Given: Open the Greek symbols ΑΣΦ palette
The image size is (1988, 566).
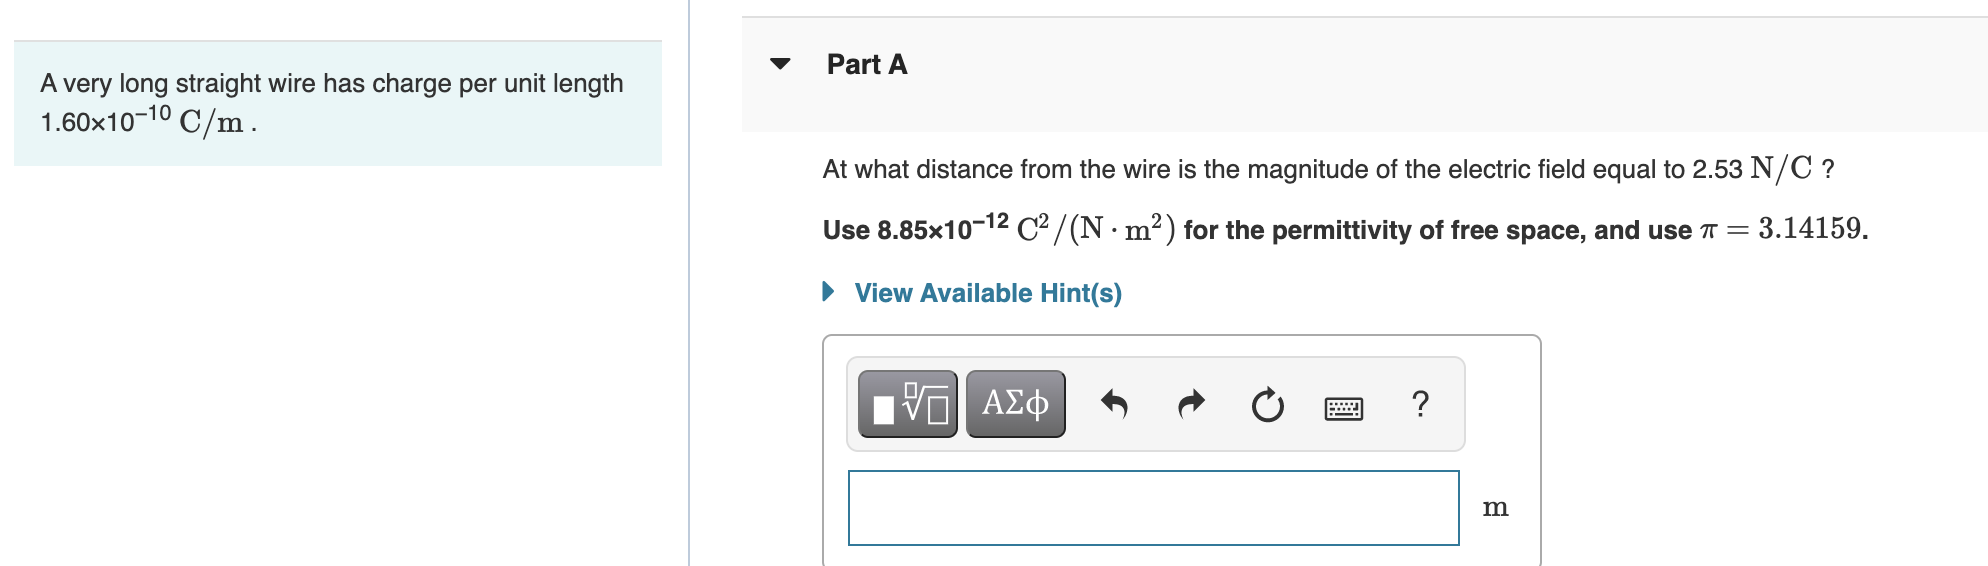Looking at the screenshot, I should point(1015,404).
